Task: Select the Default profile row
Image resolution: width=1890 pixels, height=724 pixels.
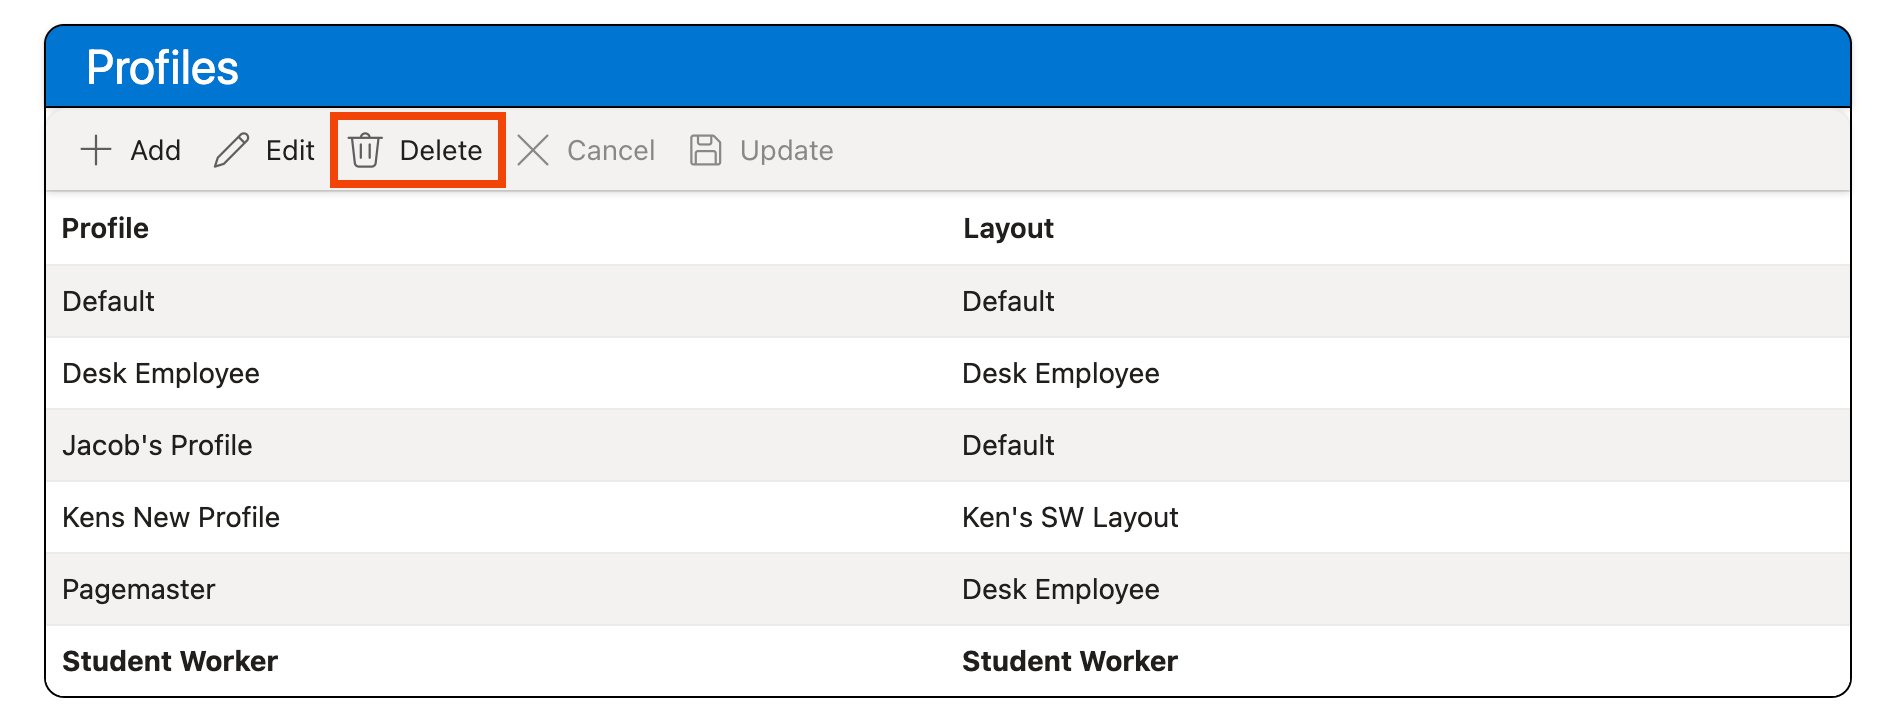Action: (109, 301)
